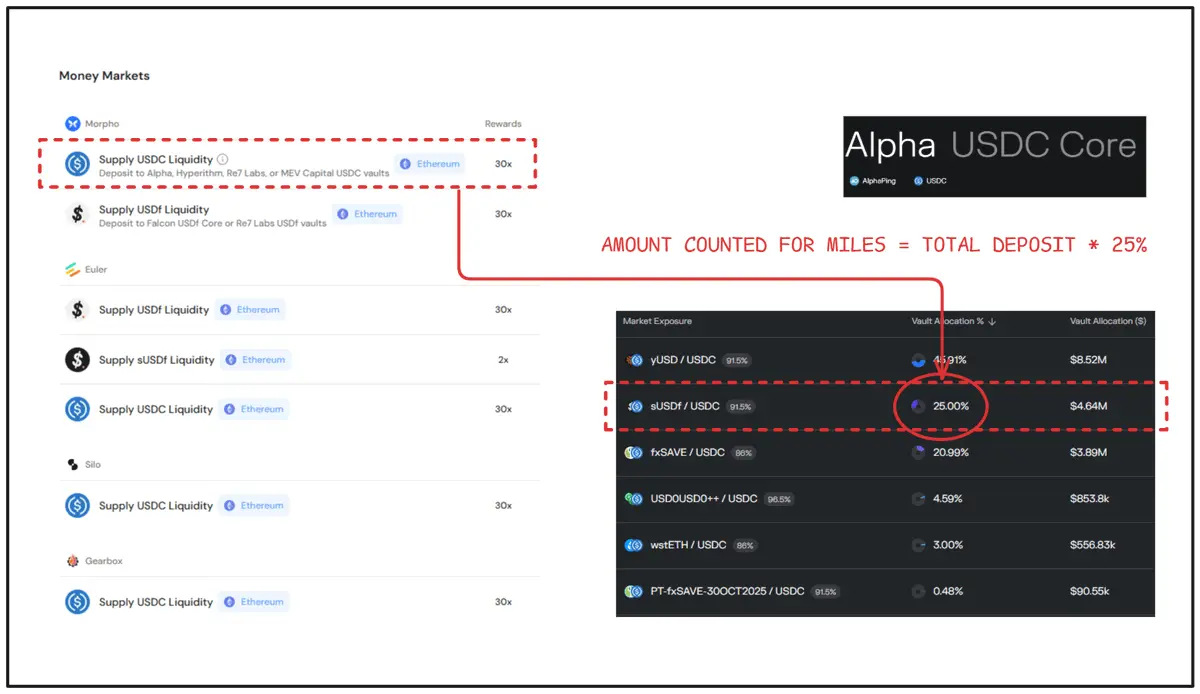
Task: Click the USDC coin icon in Morpho's USDC row
Action: tap(77, 164)
